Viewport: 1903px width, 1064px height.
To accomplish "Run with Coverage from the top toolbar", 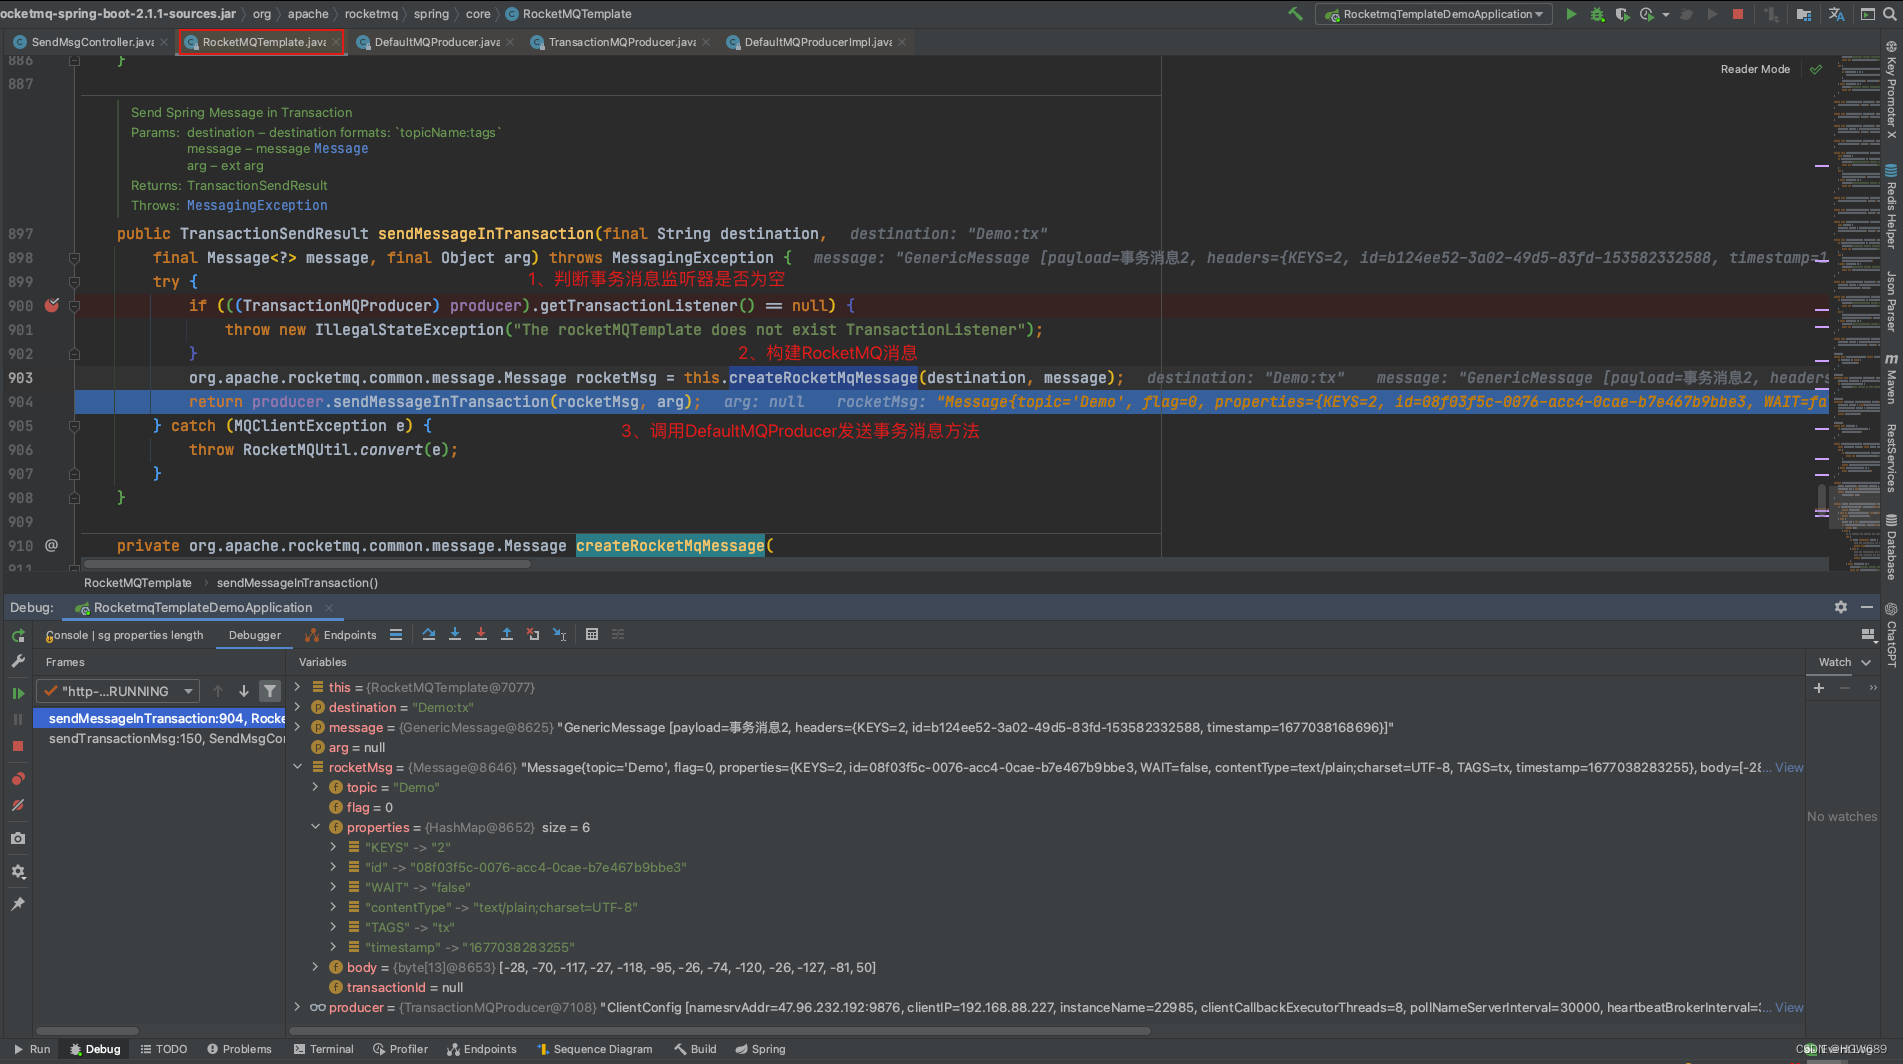I will pyautogui.click(x=1622, y=14).
